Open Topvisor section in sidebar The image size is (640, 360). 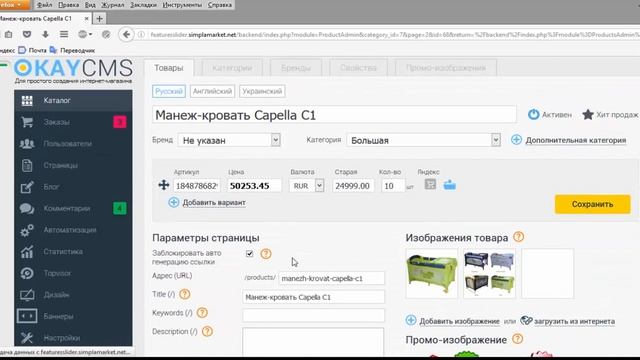click(x=73, y=273)
